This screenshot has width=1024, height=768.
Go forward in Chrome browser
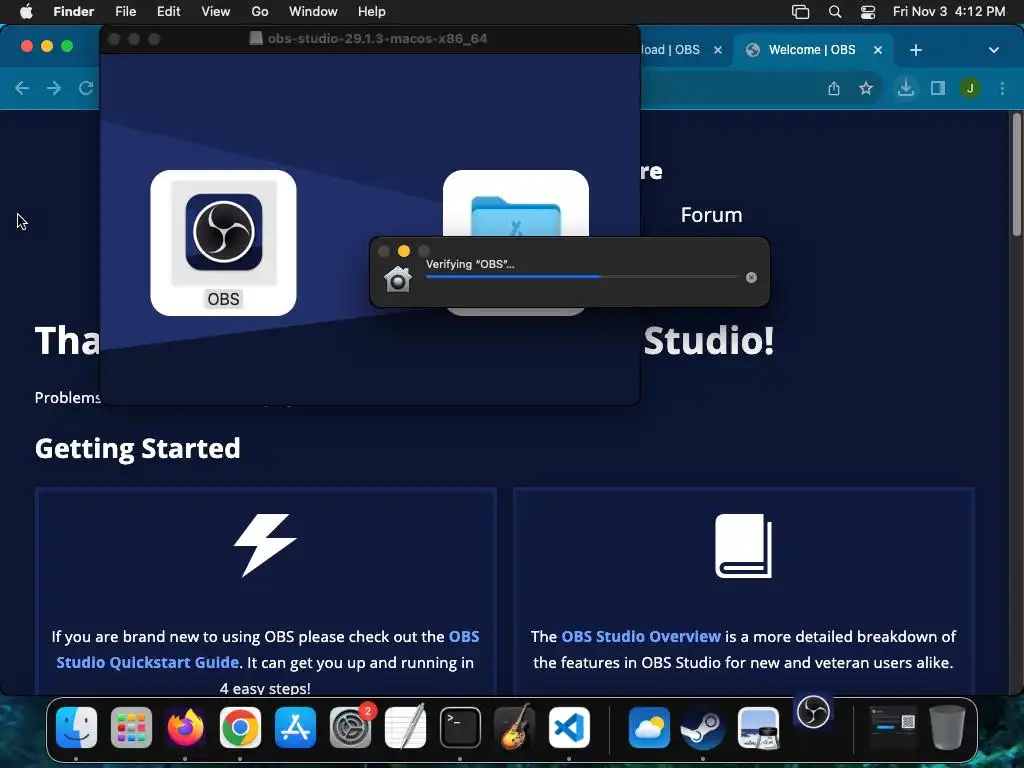[54, 88]
